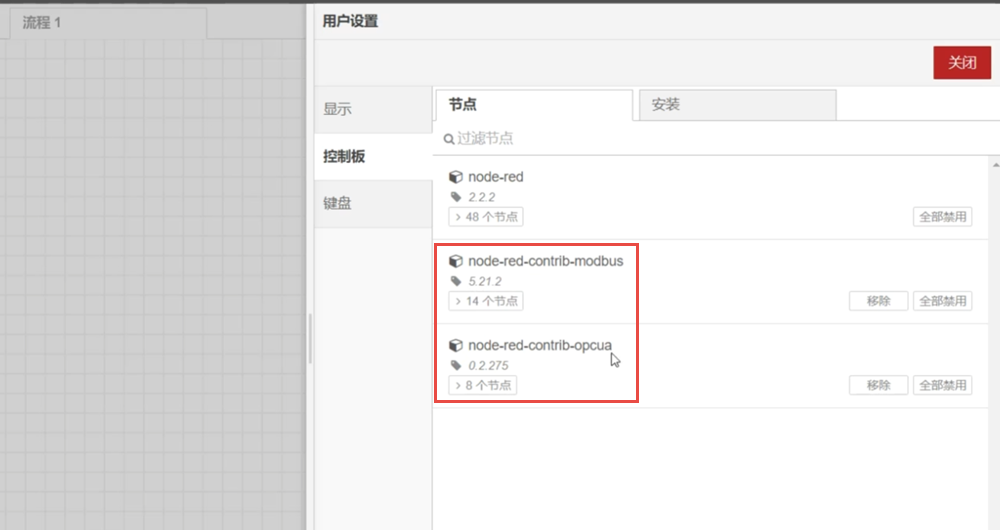Click 移除 for node-red-contrib-opcua

click(878, 385)
